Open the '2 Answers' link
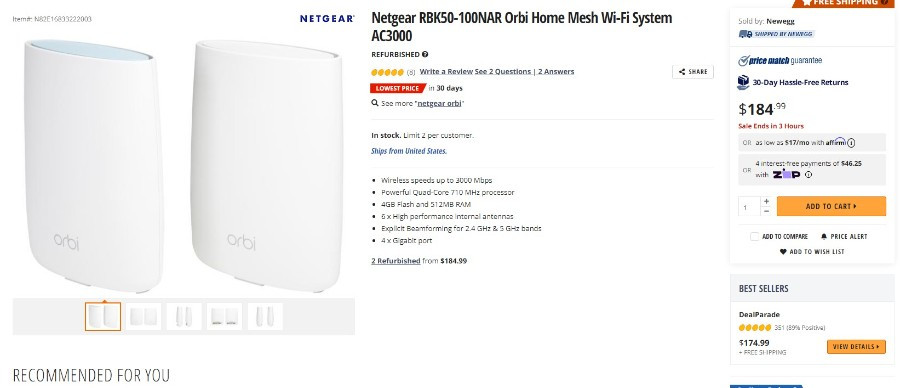The height and width of the screenshot is (388, 900). coord(556,72)
